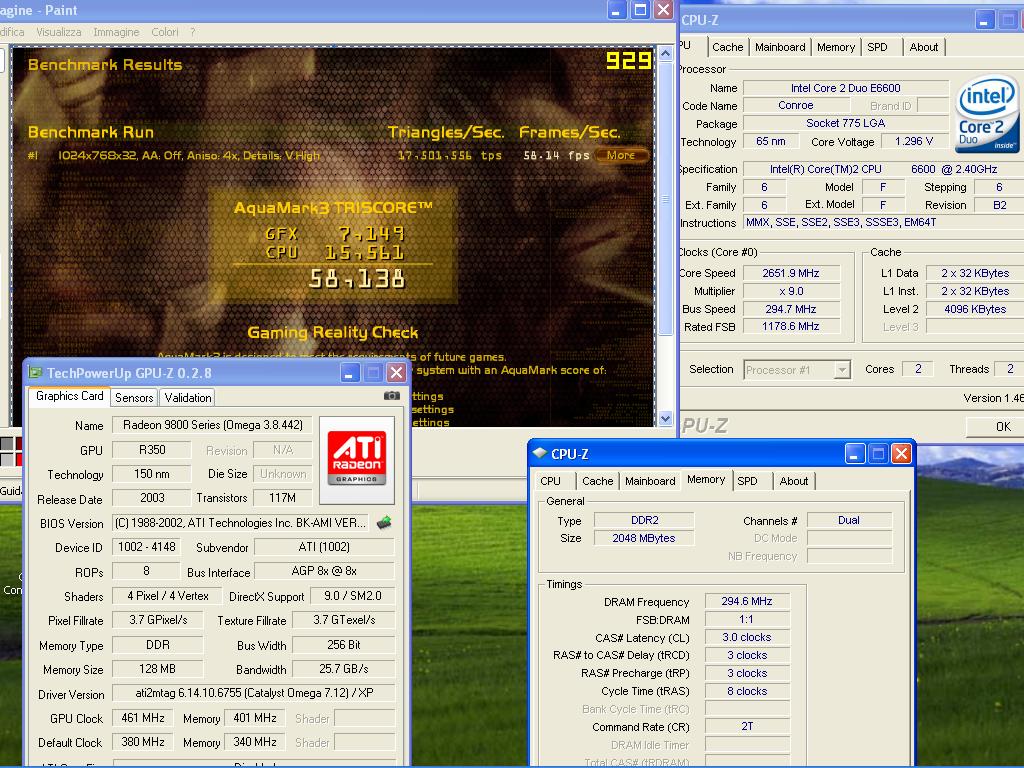Close the CPU-Z Memory window
Screen dimensions: 1024x768
tap(901, 453)
